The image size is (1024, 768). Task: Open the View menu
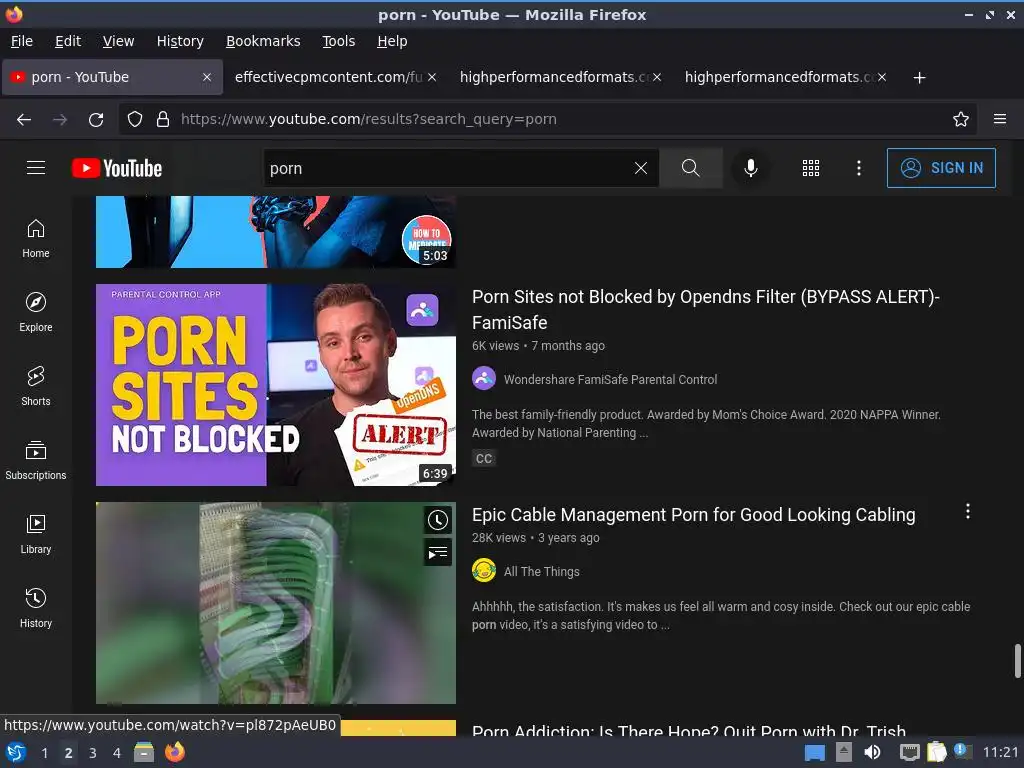[118, 41]
